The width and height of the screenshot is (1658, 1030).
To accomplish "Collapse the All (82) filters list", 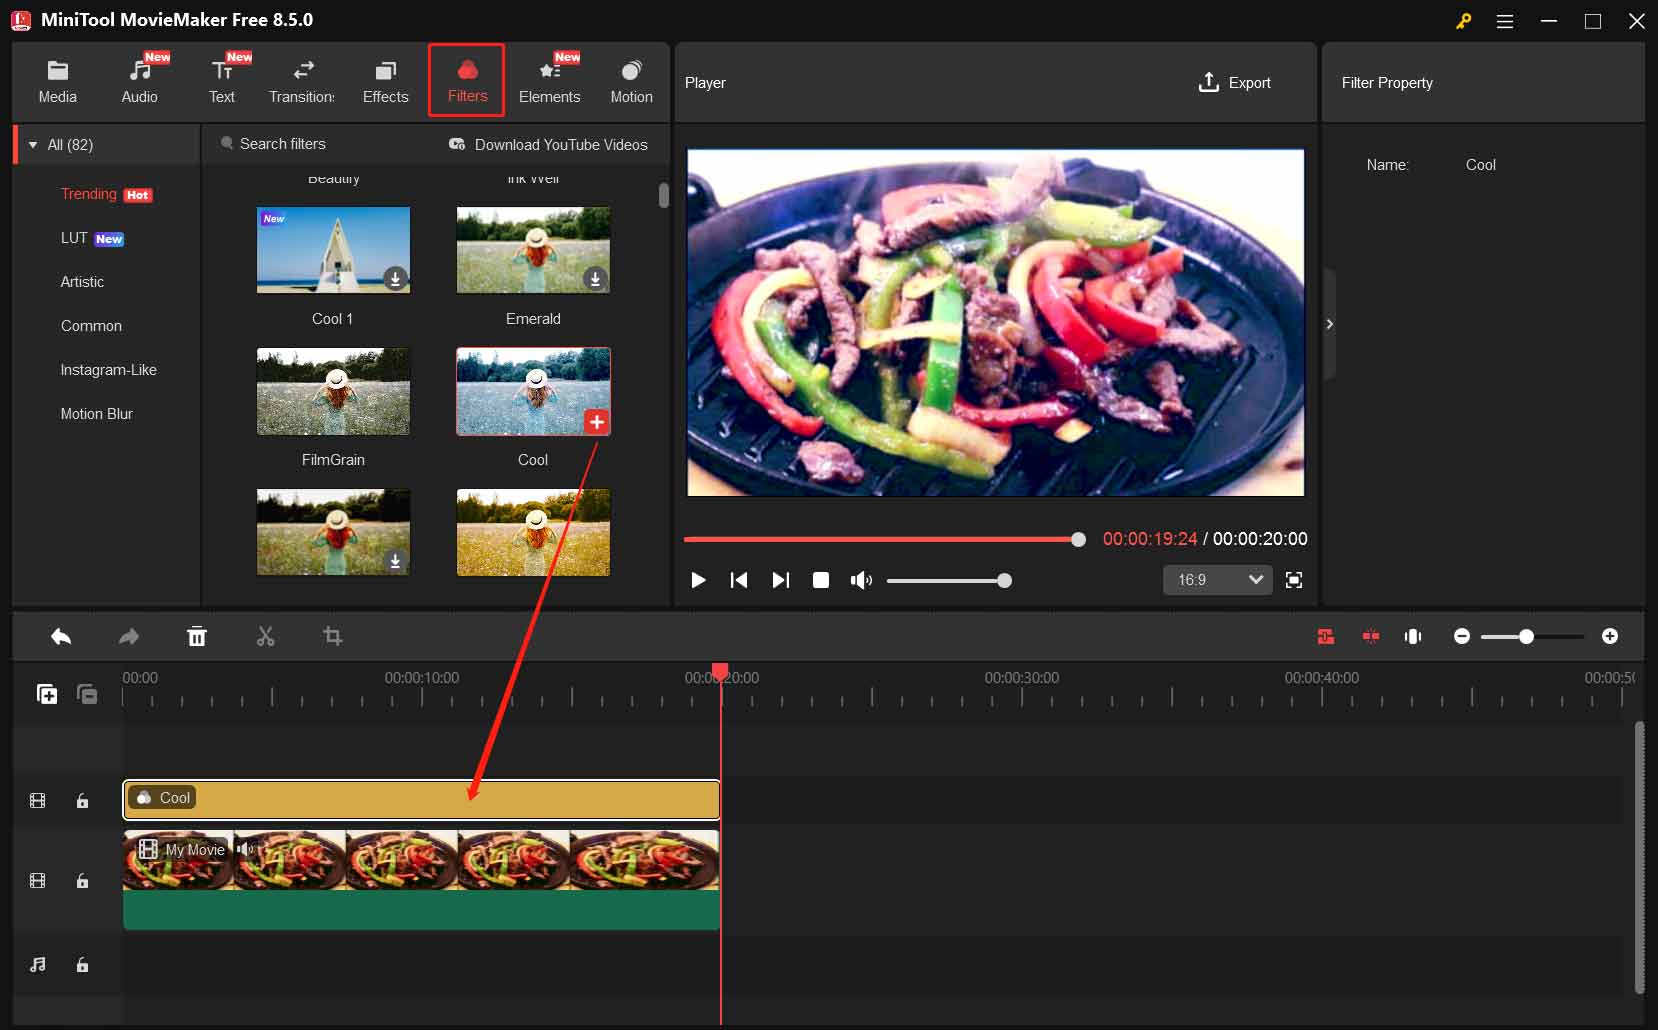I will point(34,144).
